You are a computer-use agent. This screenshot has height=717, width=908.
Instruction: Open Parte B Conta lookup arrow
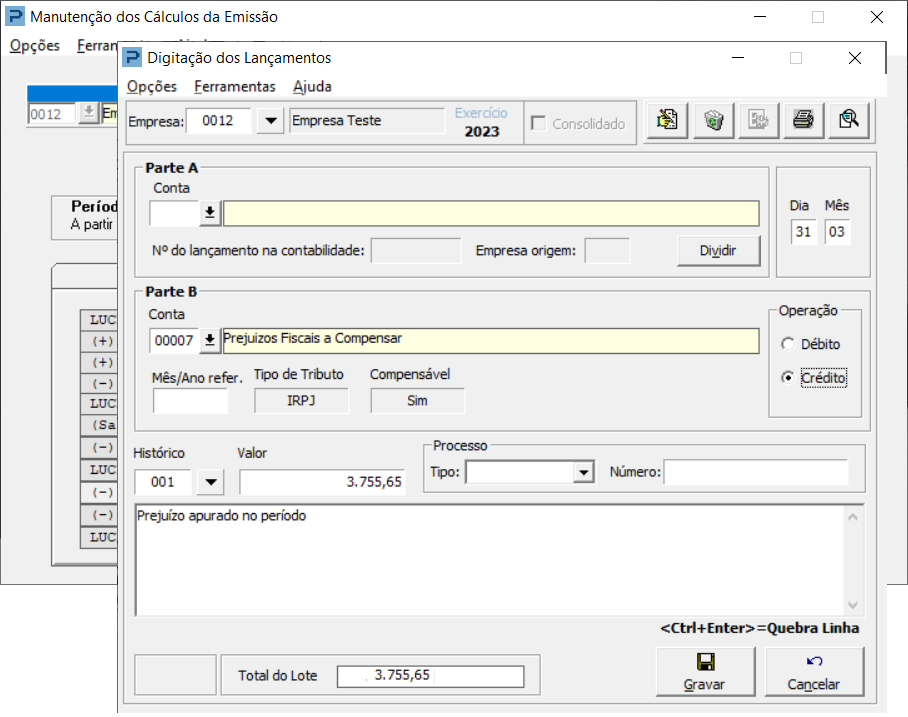point(210,340)
